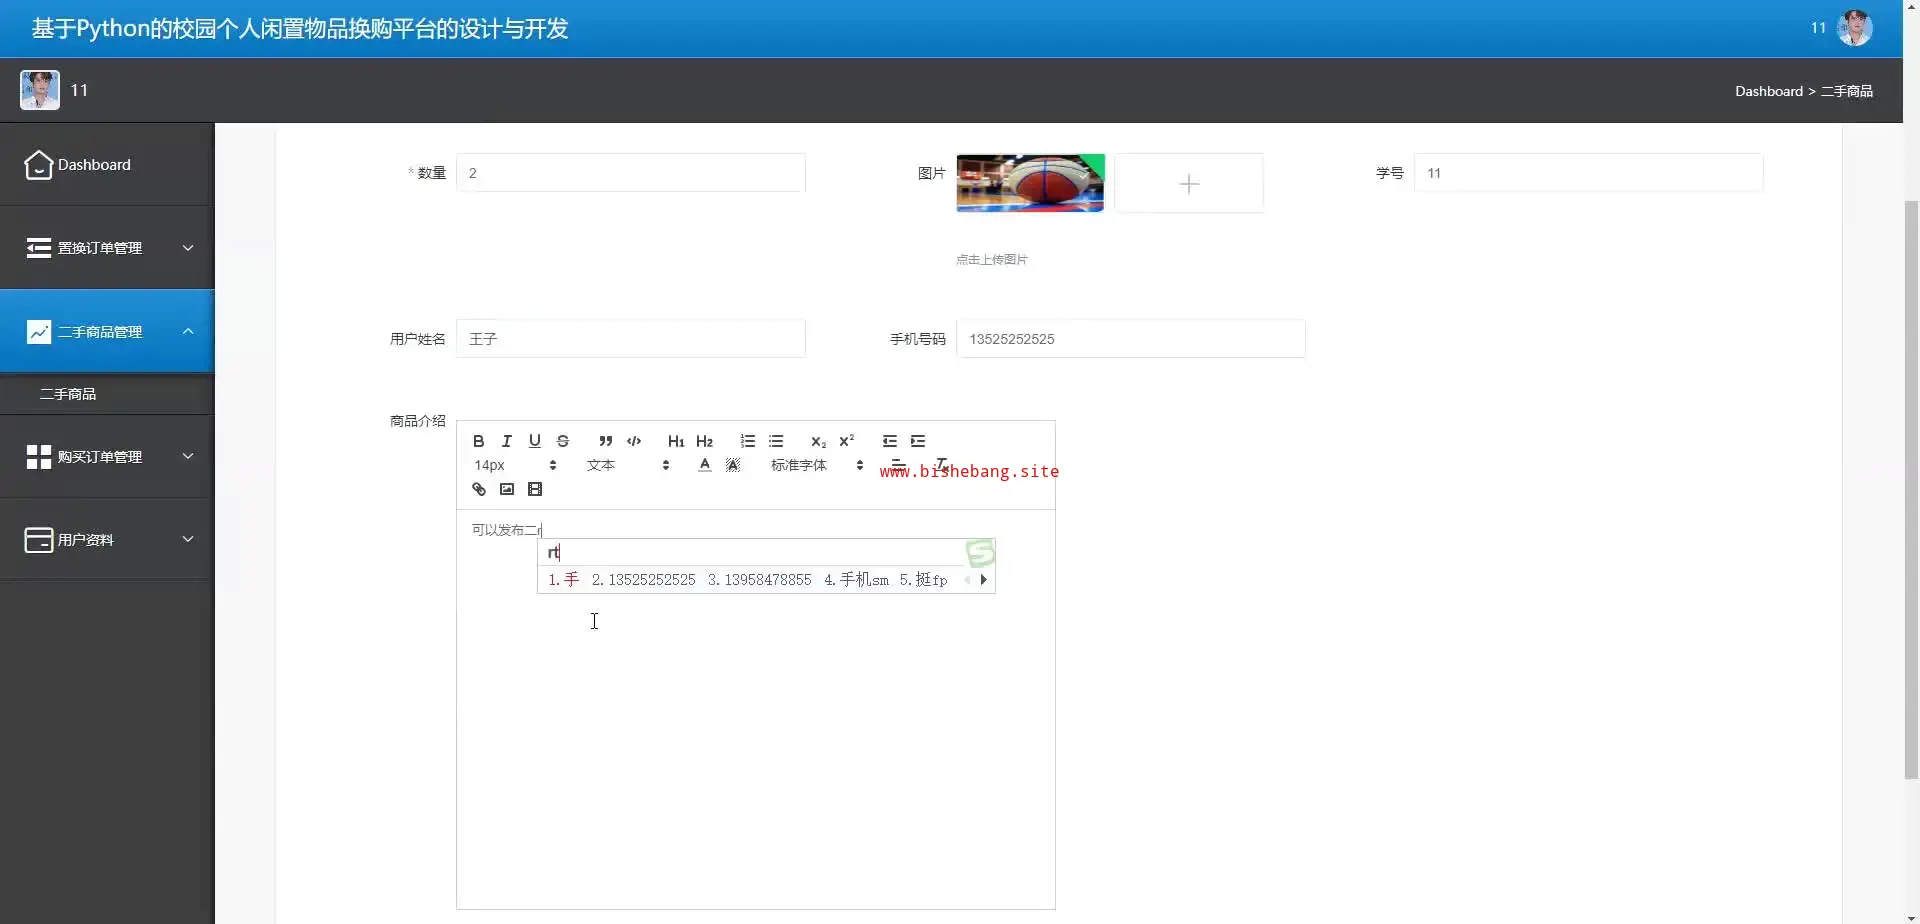Insert a code block in the editor

point(633,441)
